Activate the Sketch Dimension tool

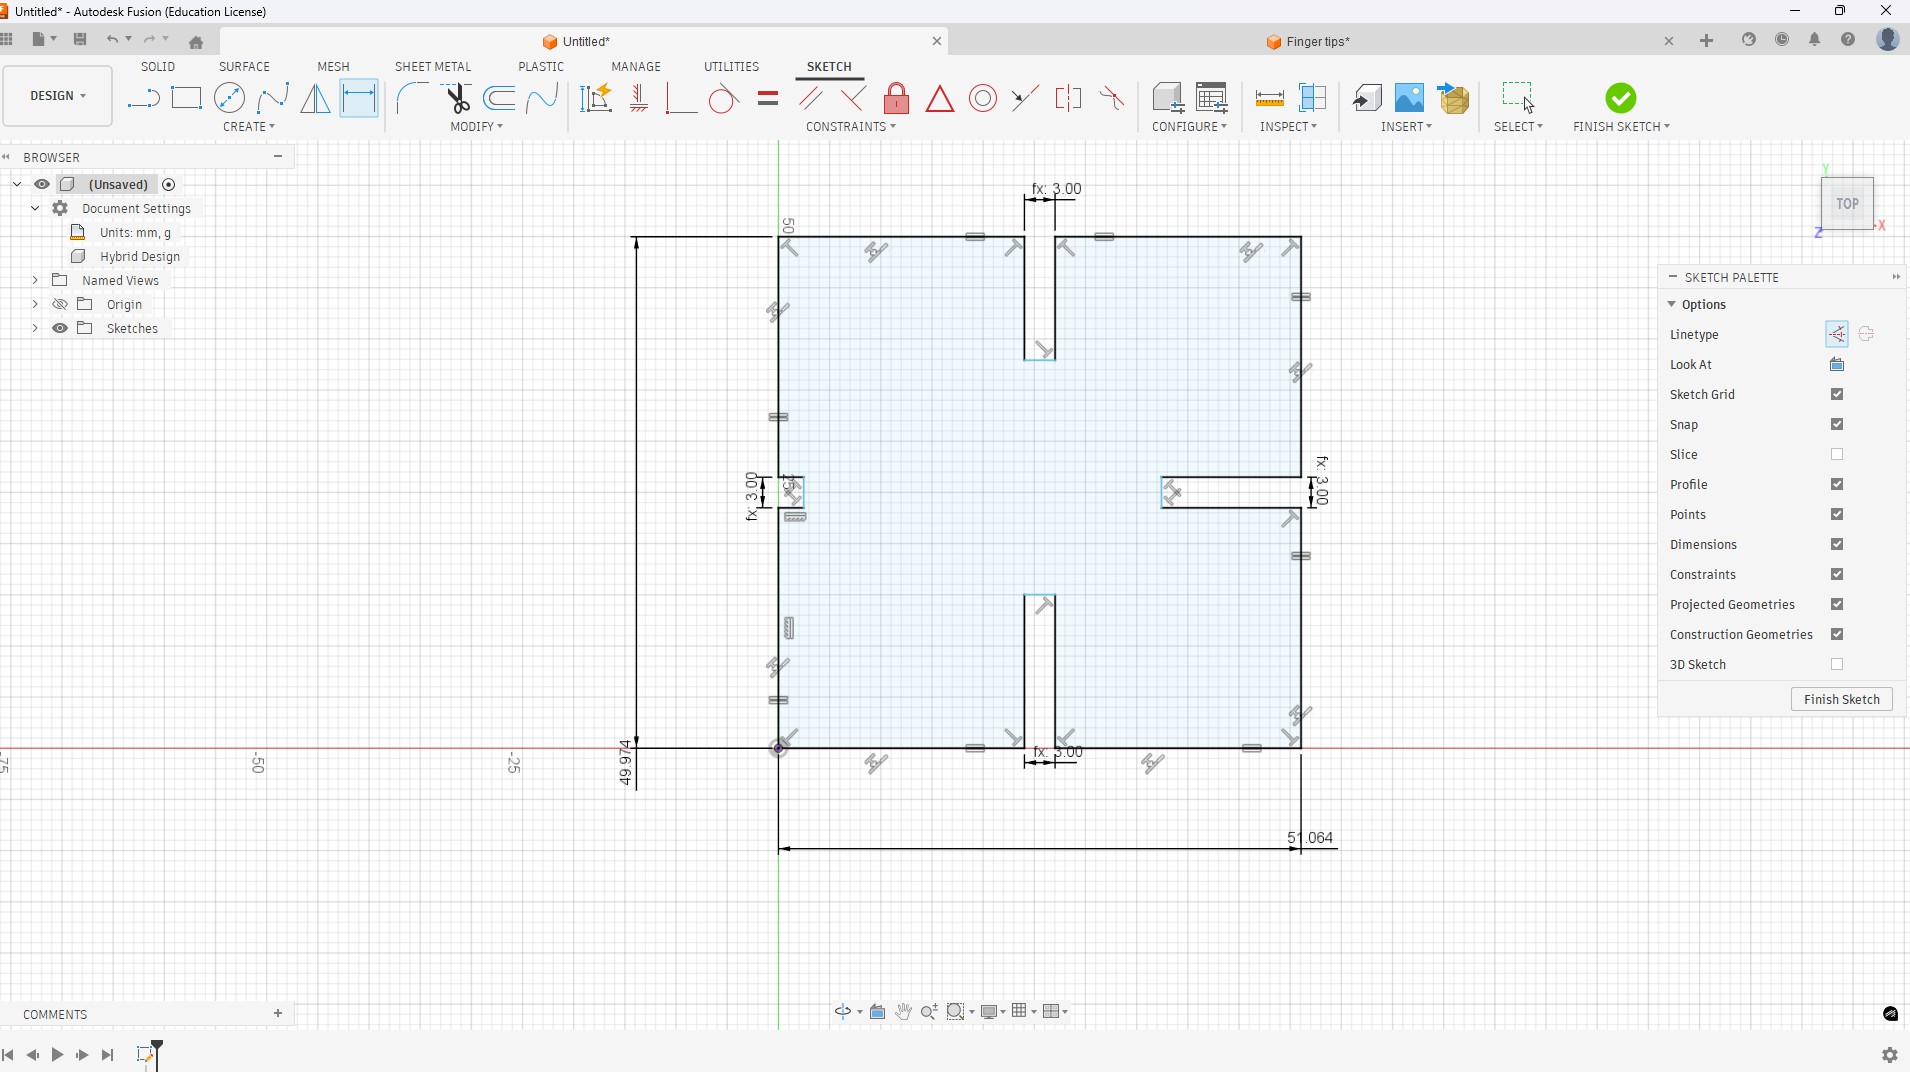pos(359,98)
